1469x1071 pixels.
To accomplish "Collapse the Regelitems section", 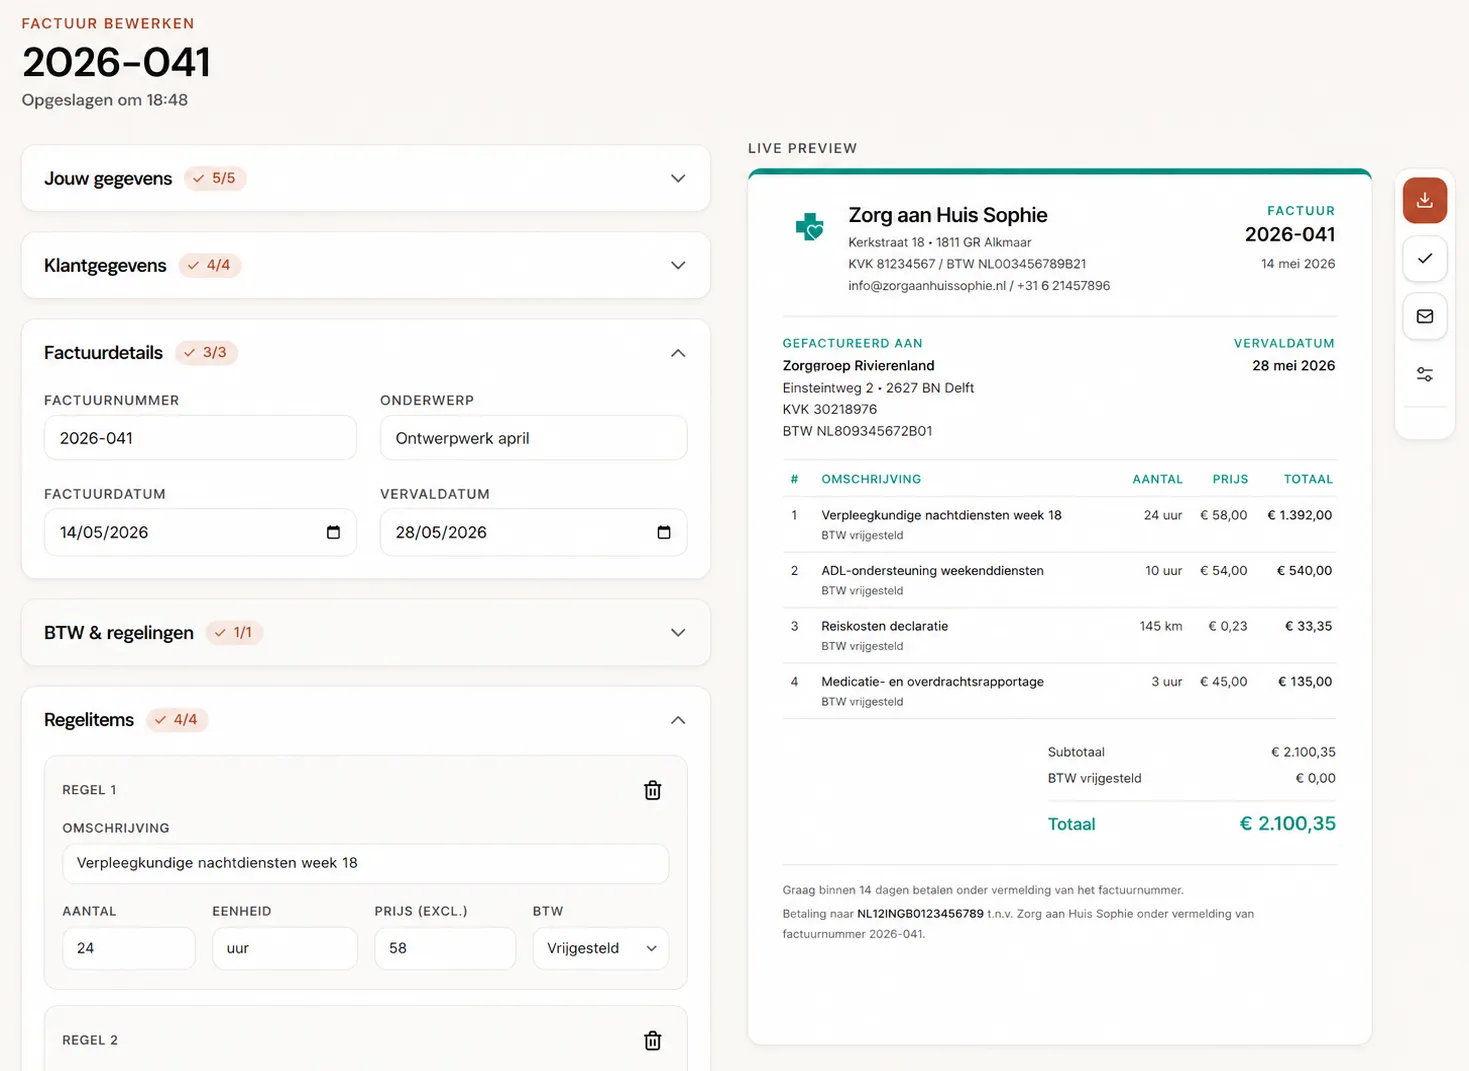I will (x=677, y=720).
